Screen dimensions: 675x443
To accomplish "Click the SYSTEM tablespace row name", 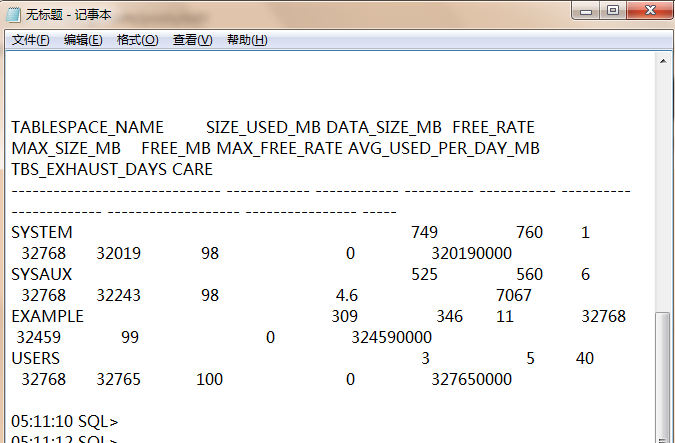I will tap(37, 233).
